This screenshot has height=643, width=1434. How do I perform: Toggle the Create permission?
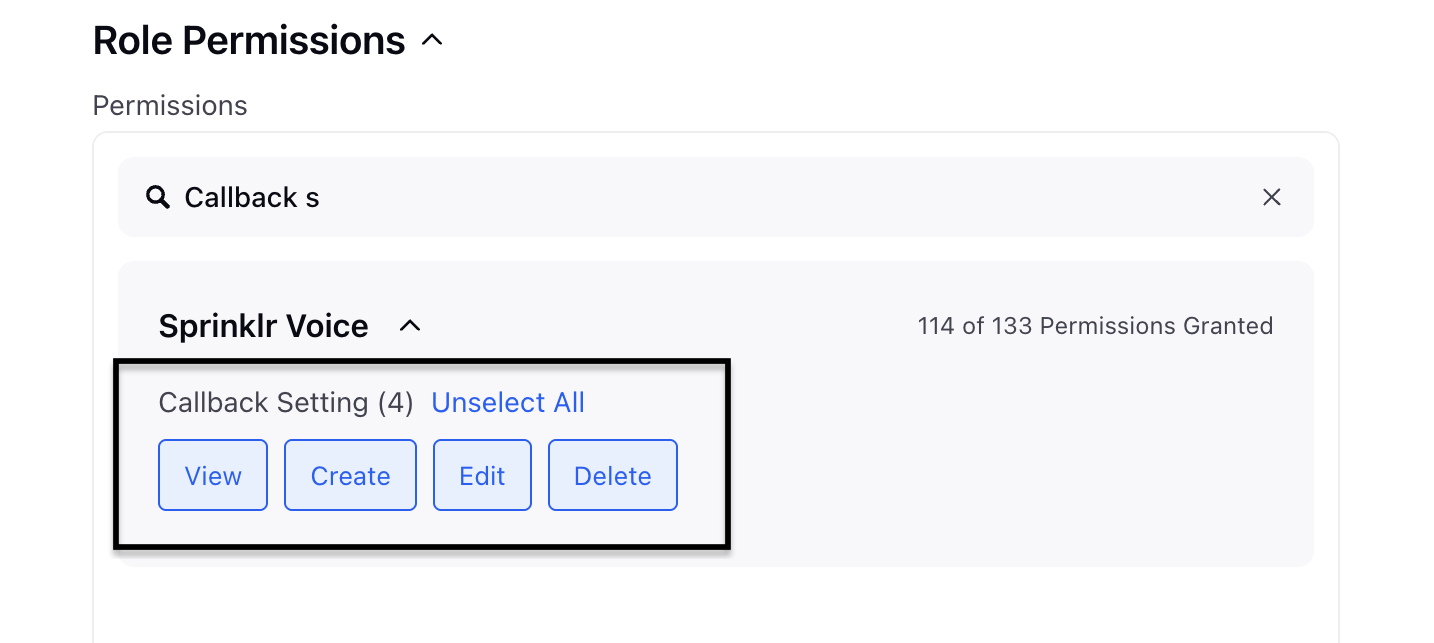[350, 475]
